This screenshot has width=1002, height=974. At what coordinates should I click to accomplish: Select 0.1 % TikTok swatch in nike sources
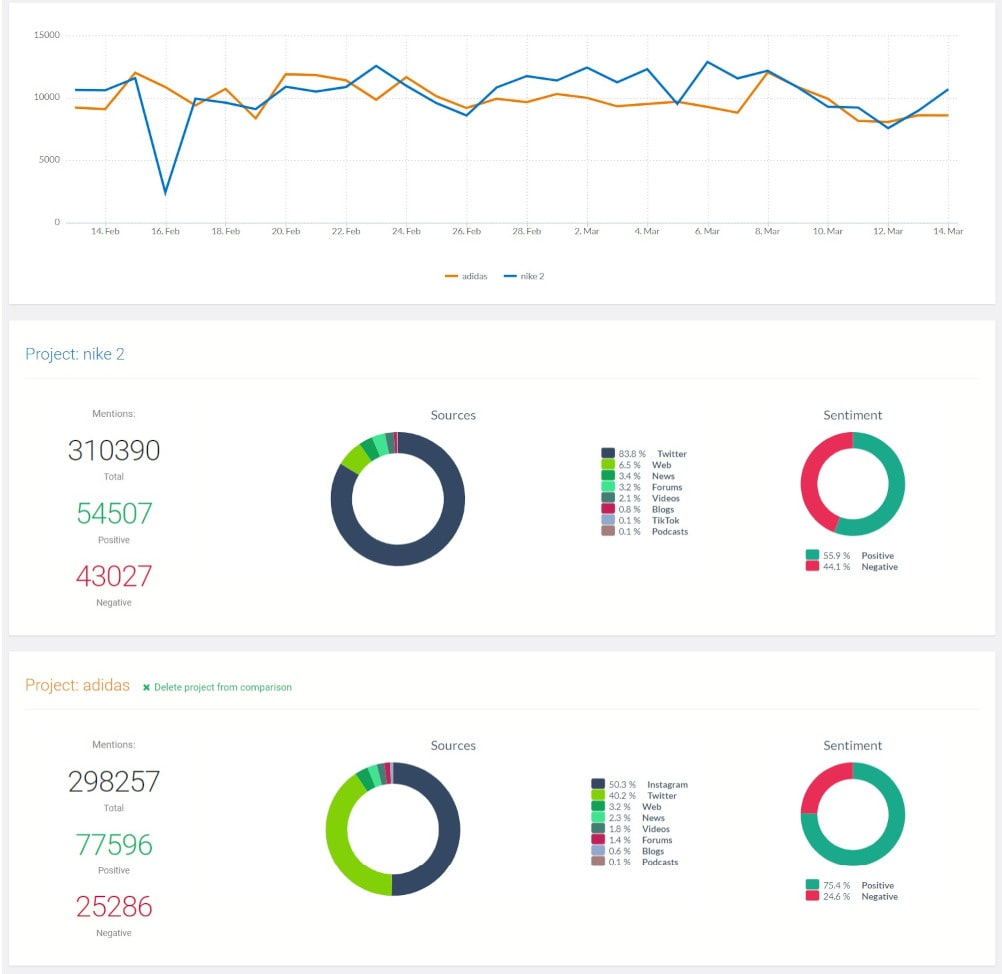[608, 520]
